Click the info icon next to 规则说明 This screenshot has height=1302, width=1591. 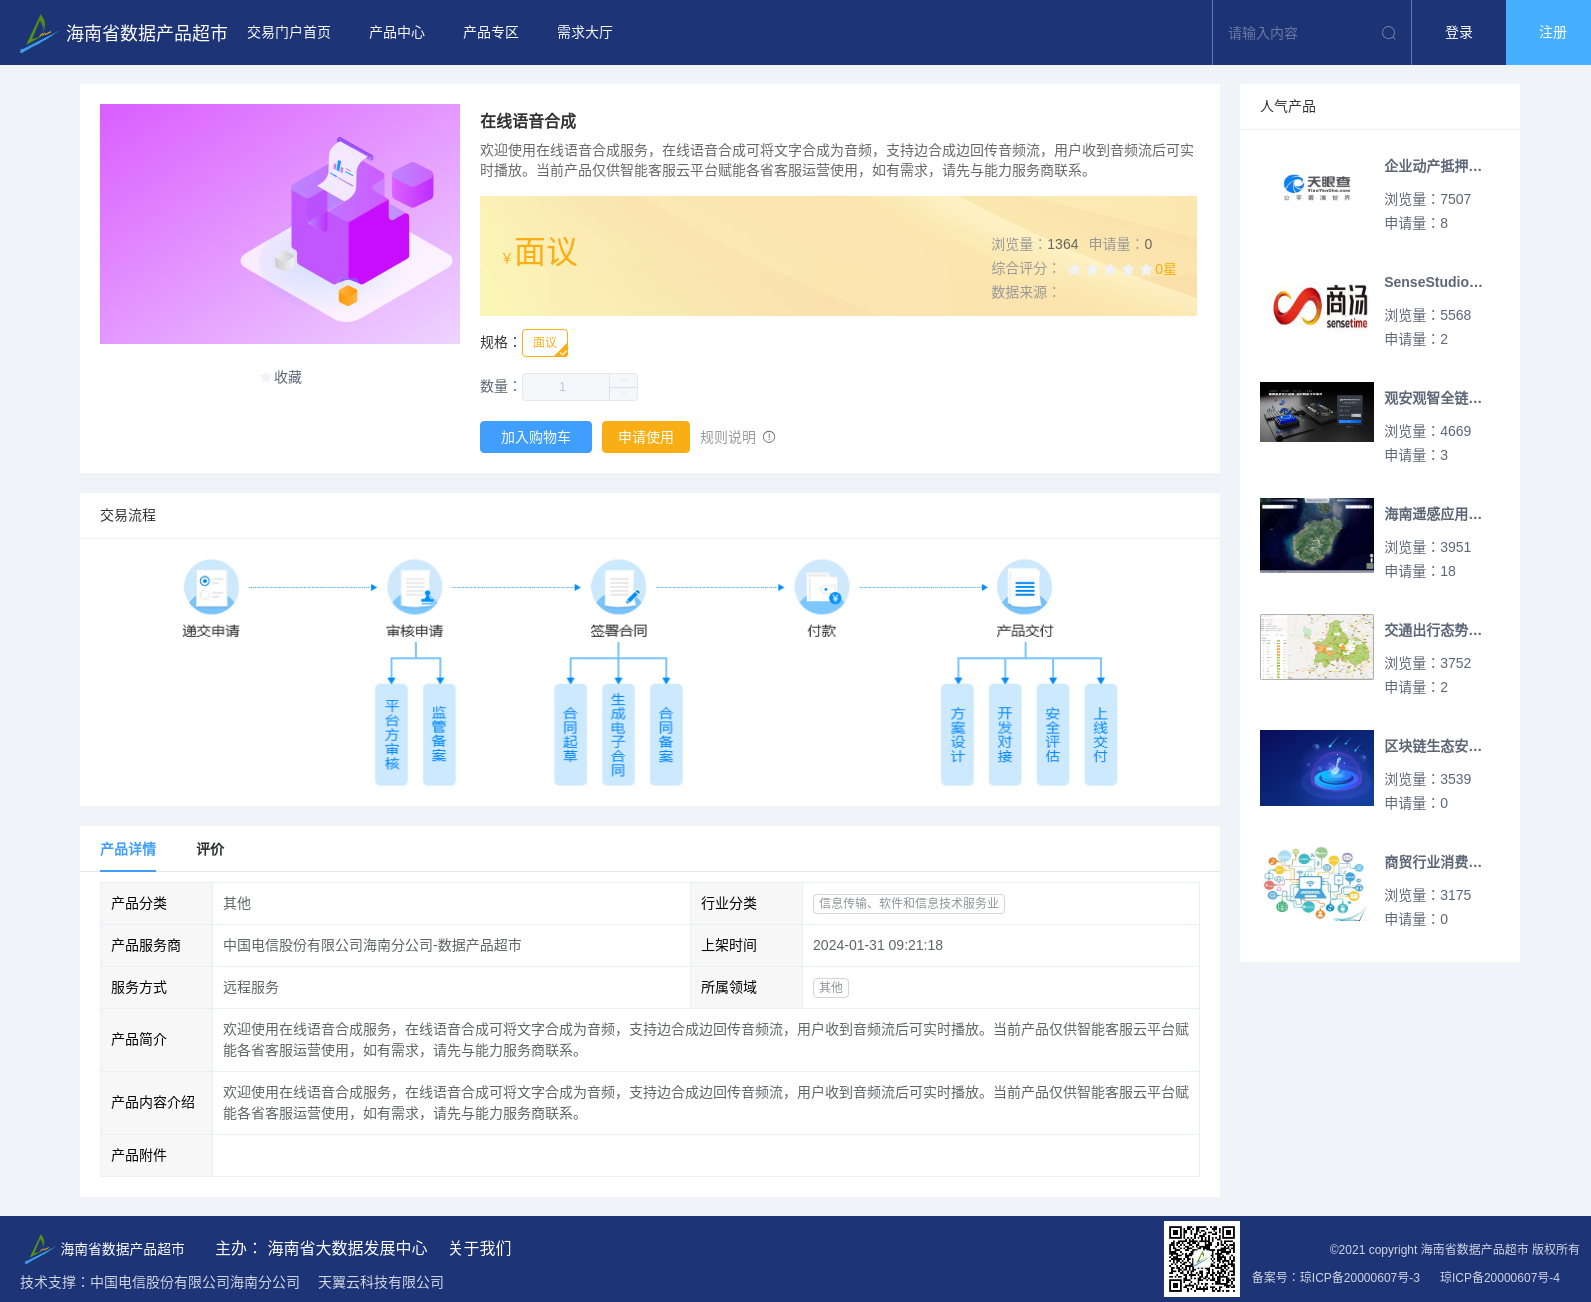(x=769, y=437)
